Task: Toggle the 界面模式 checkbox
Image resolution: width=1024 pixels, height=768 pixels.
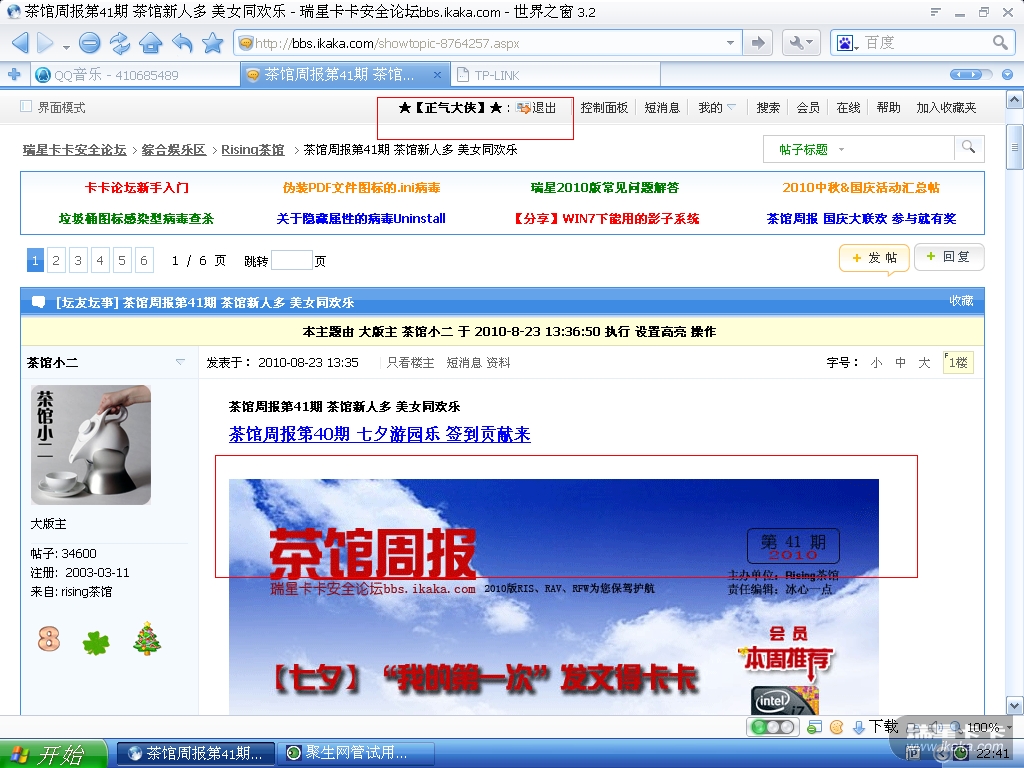Action: click(x=26, y=106)
